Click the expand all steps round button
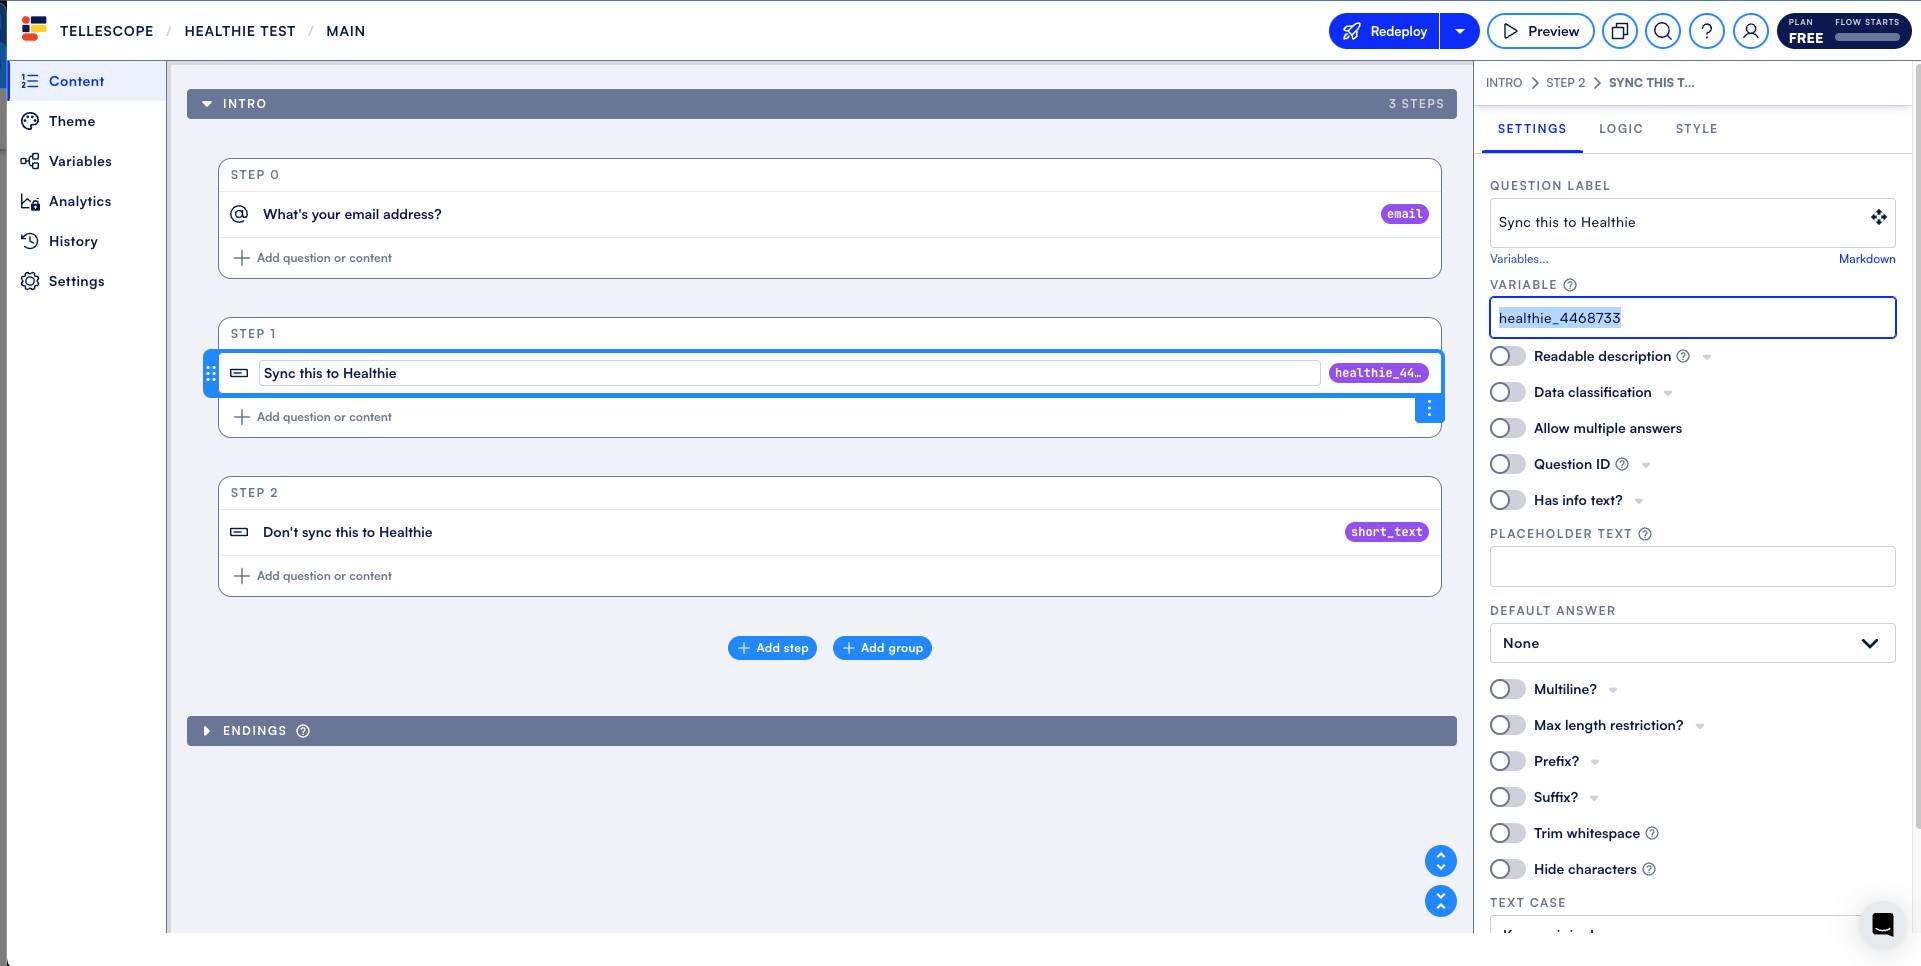The image size is (1921, 966). (x=1440, y=861)
